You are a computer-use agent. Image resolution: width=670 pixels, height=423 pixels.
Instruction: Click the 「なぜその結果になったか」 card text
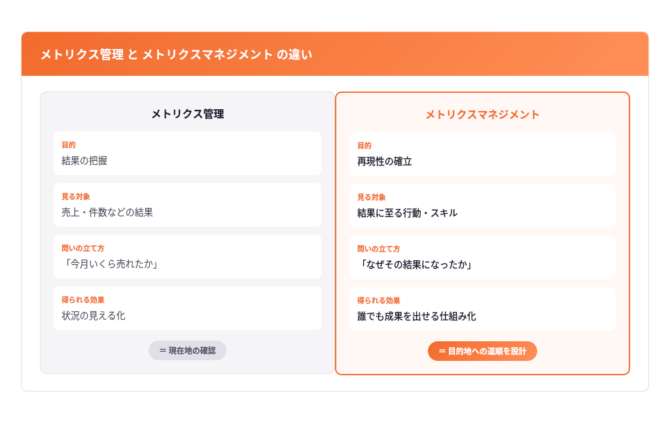[x=415, y=265]
